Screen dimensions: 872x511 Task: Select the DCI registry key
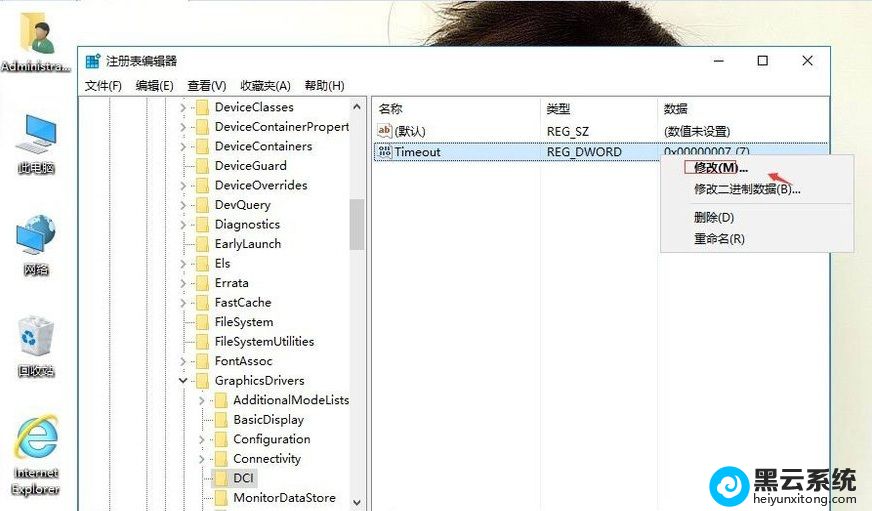243,478
